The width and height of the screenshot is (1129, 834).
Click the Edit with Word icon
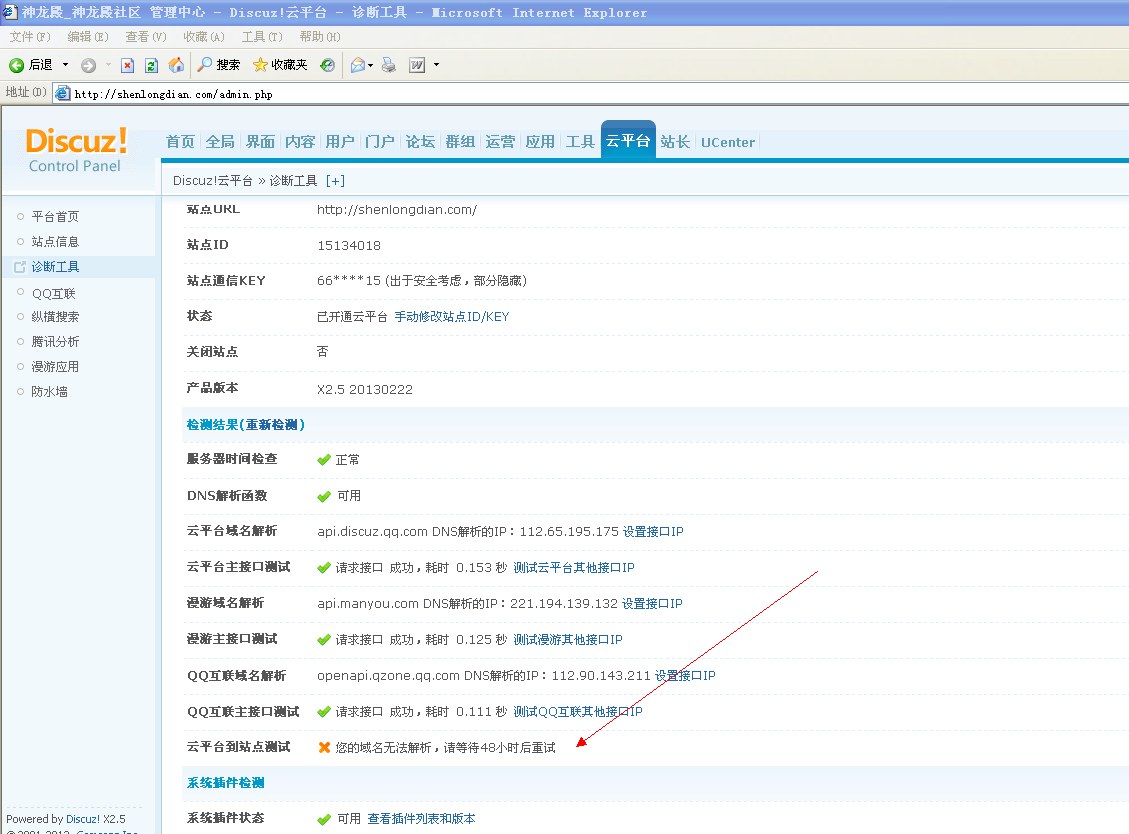[x=417, y=66]
